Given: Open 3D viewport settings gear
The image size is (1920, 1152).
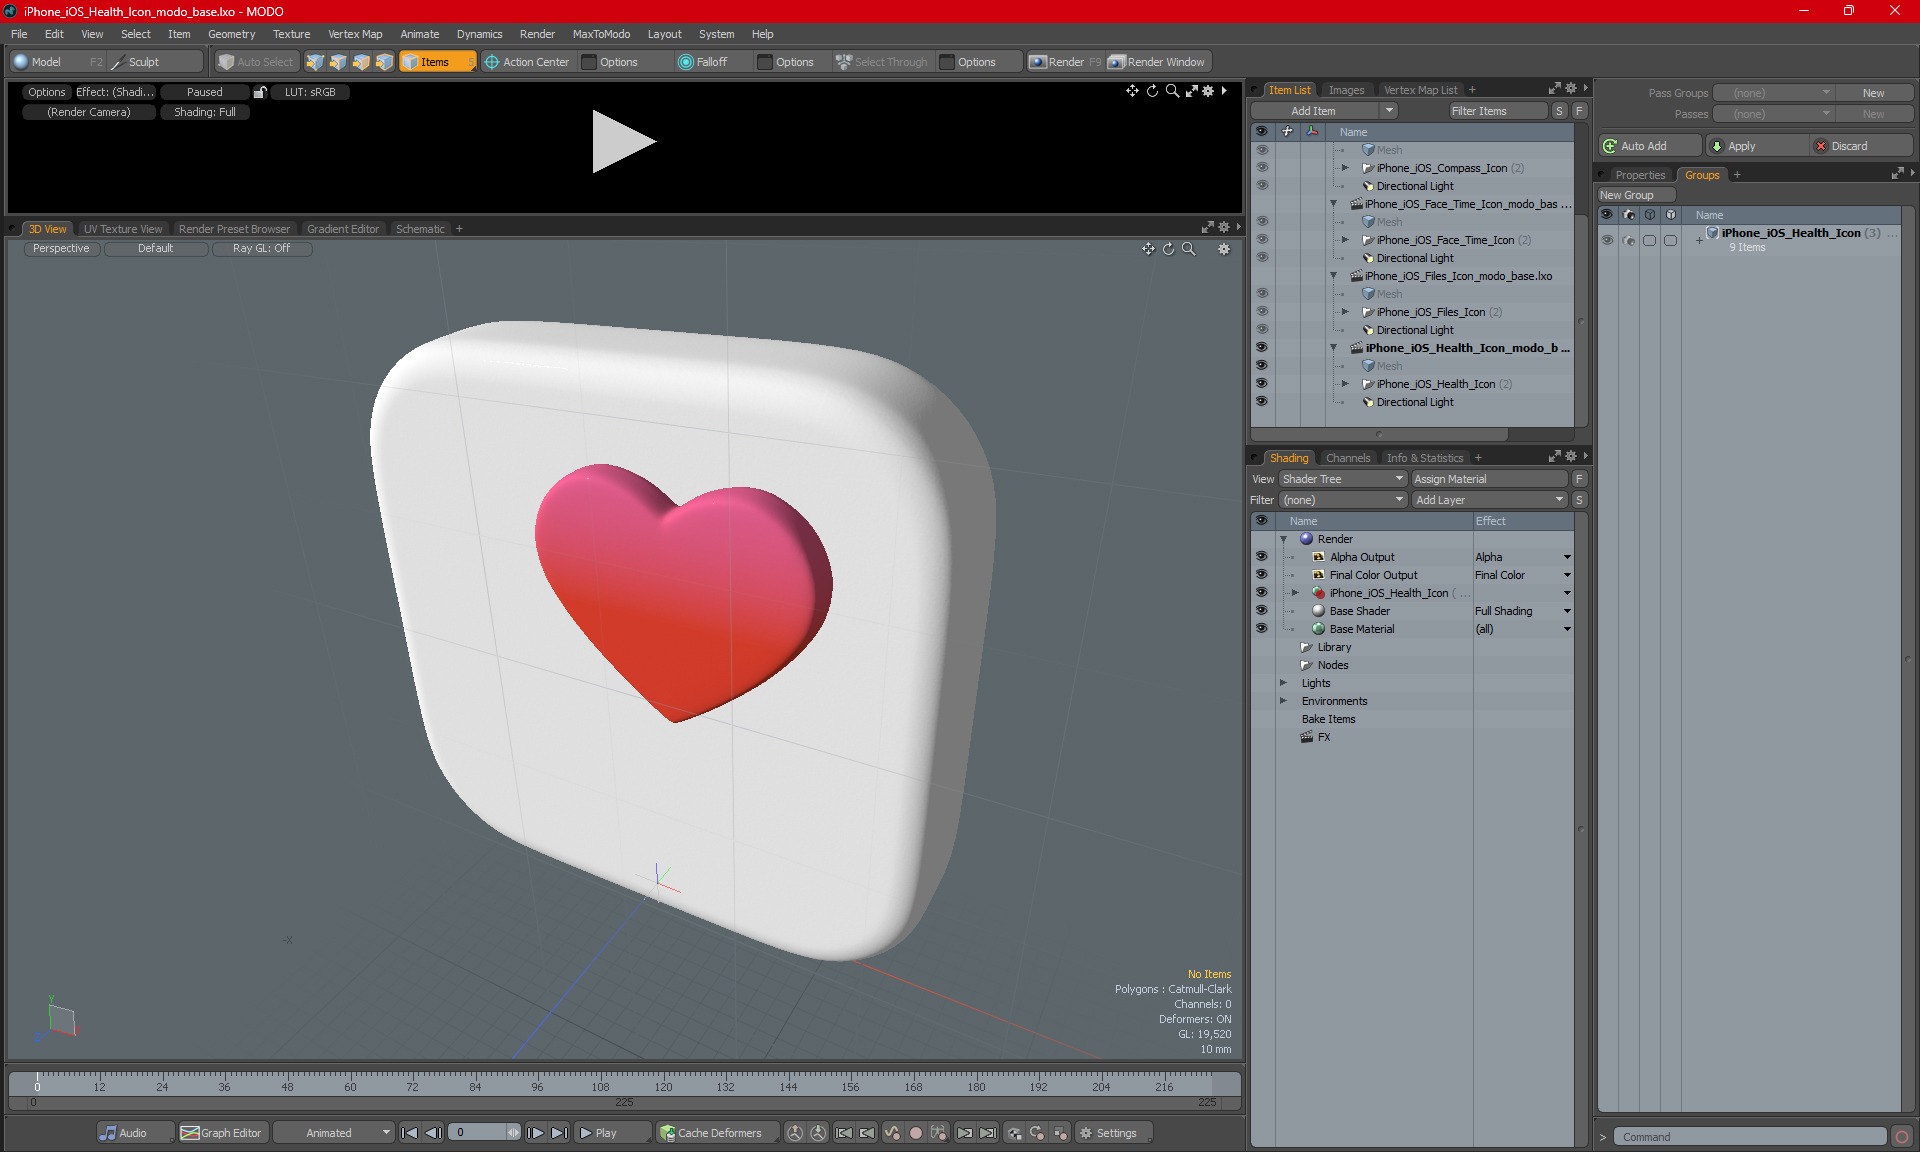Looking at the screenshot, I should click(x=1224, y=249).
